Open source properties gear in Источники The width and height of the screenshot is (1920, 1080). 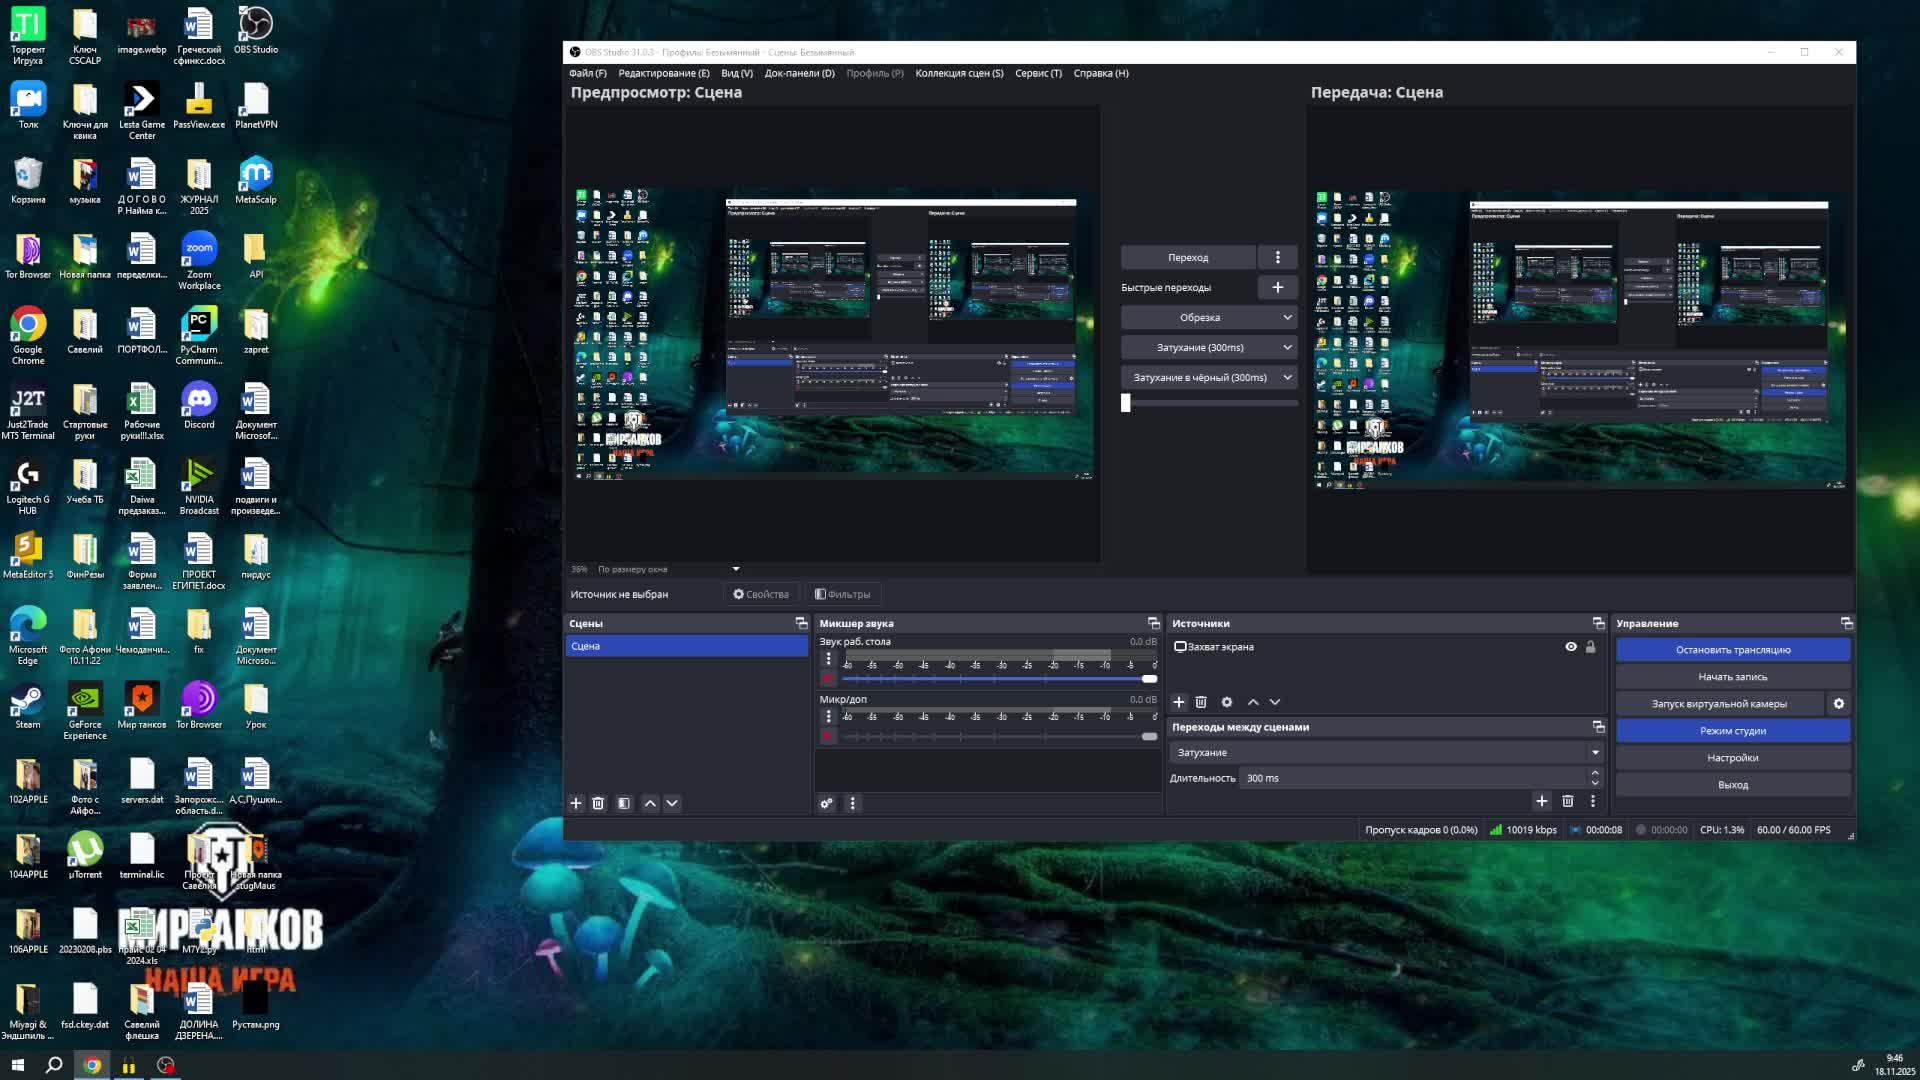pyautogui.click(x=1227, y=702)
